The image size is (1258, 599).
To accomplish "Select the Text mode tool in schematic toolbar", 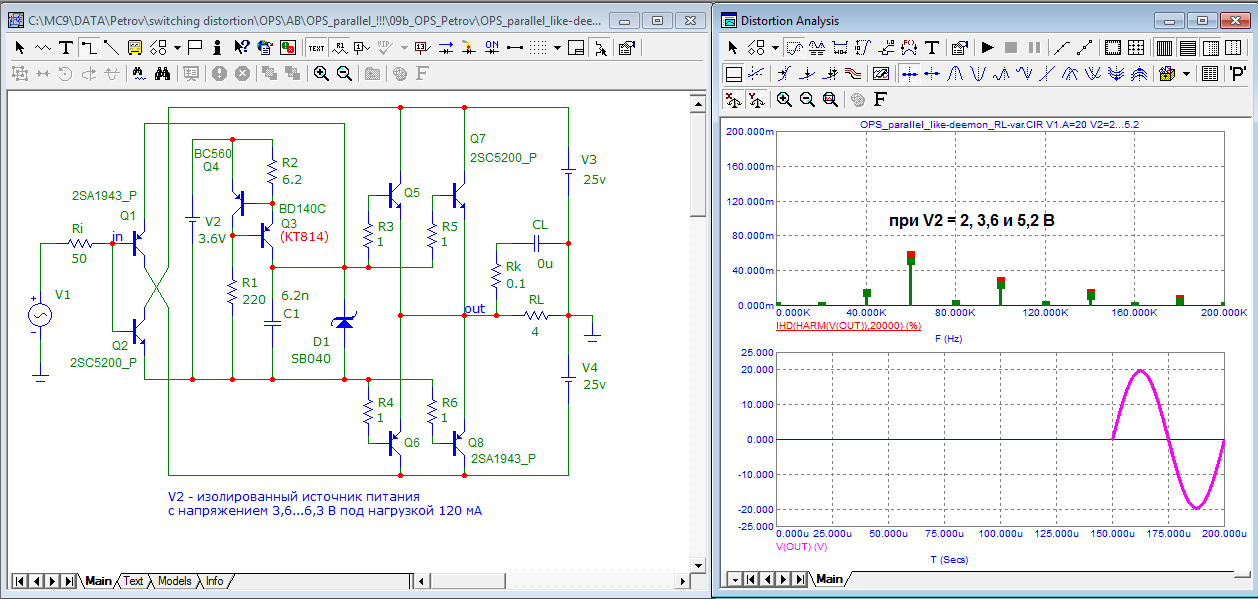I will pyautogui.click(x=65, y=47).
